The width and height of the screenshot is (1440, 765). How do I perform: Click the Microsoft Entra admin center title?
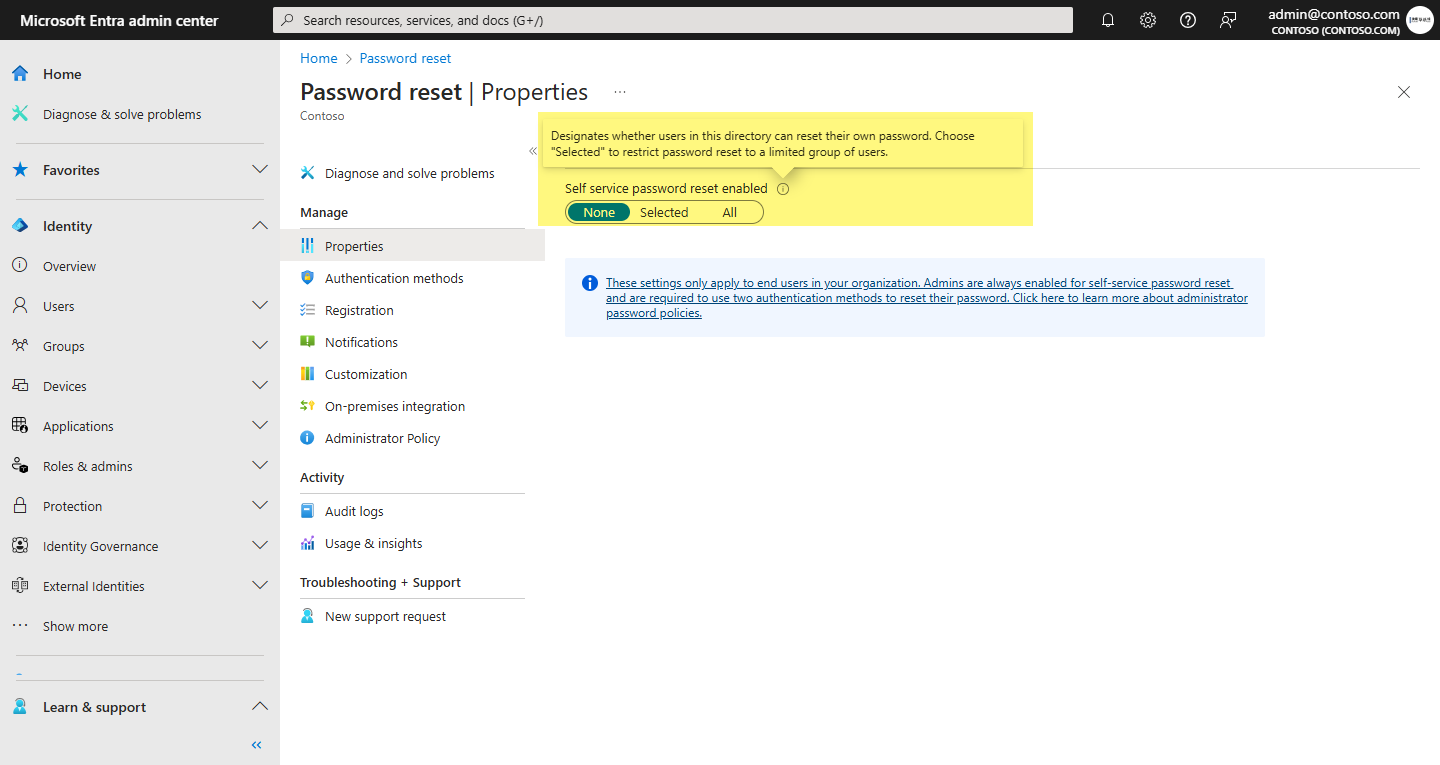coord(119,20)
